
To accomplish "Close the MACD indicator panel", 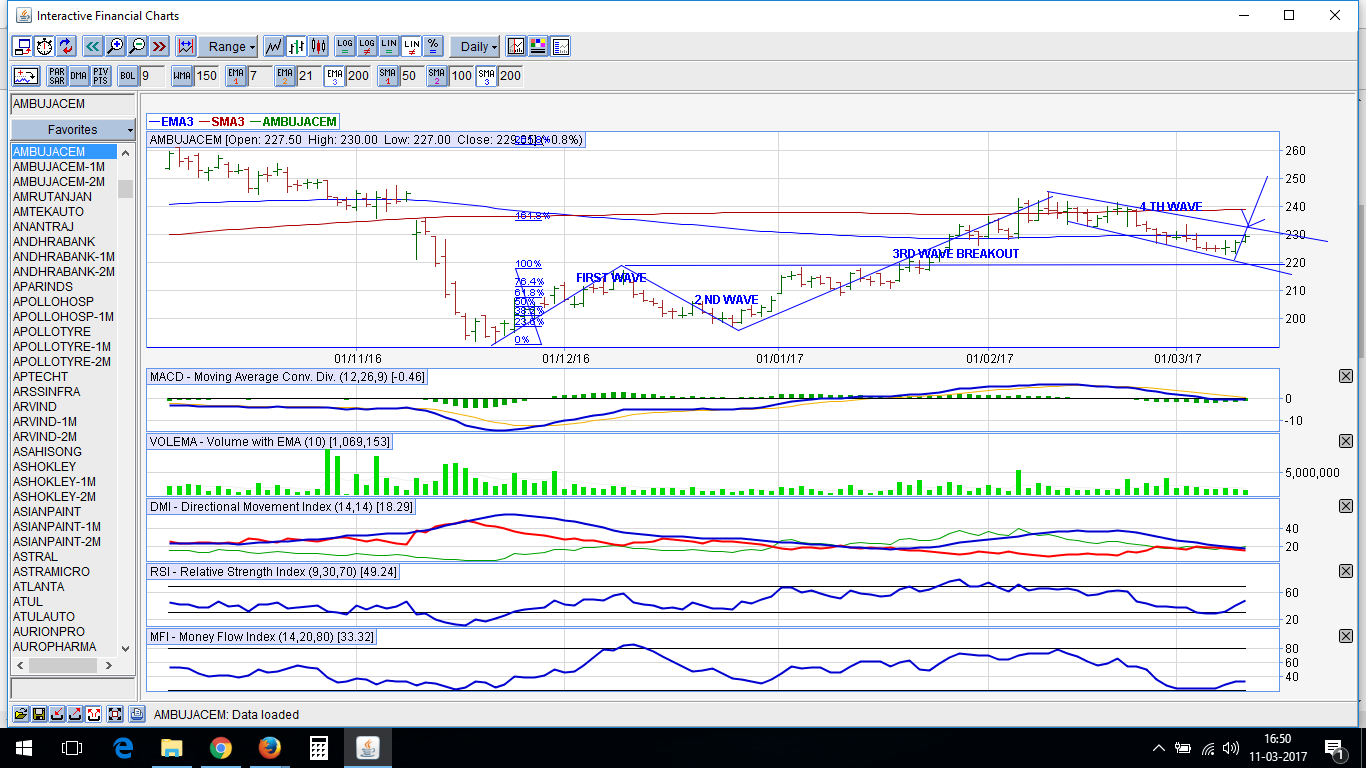I will tap(1345, 376).
